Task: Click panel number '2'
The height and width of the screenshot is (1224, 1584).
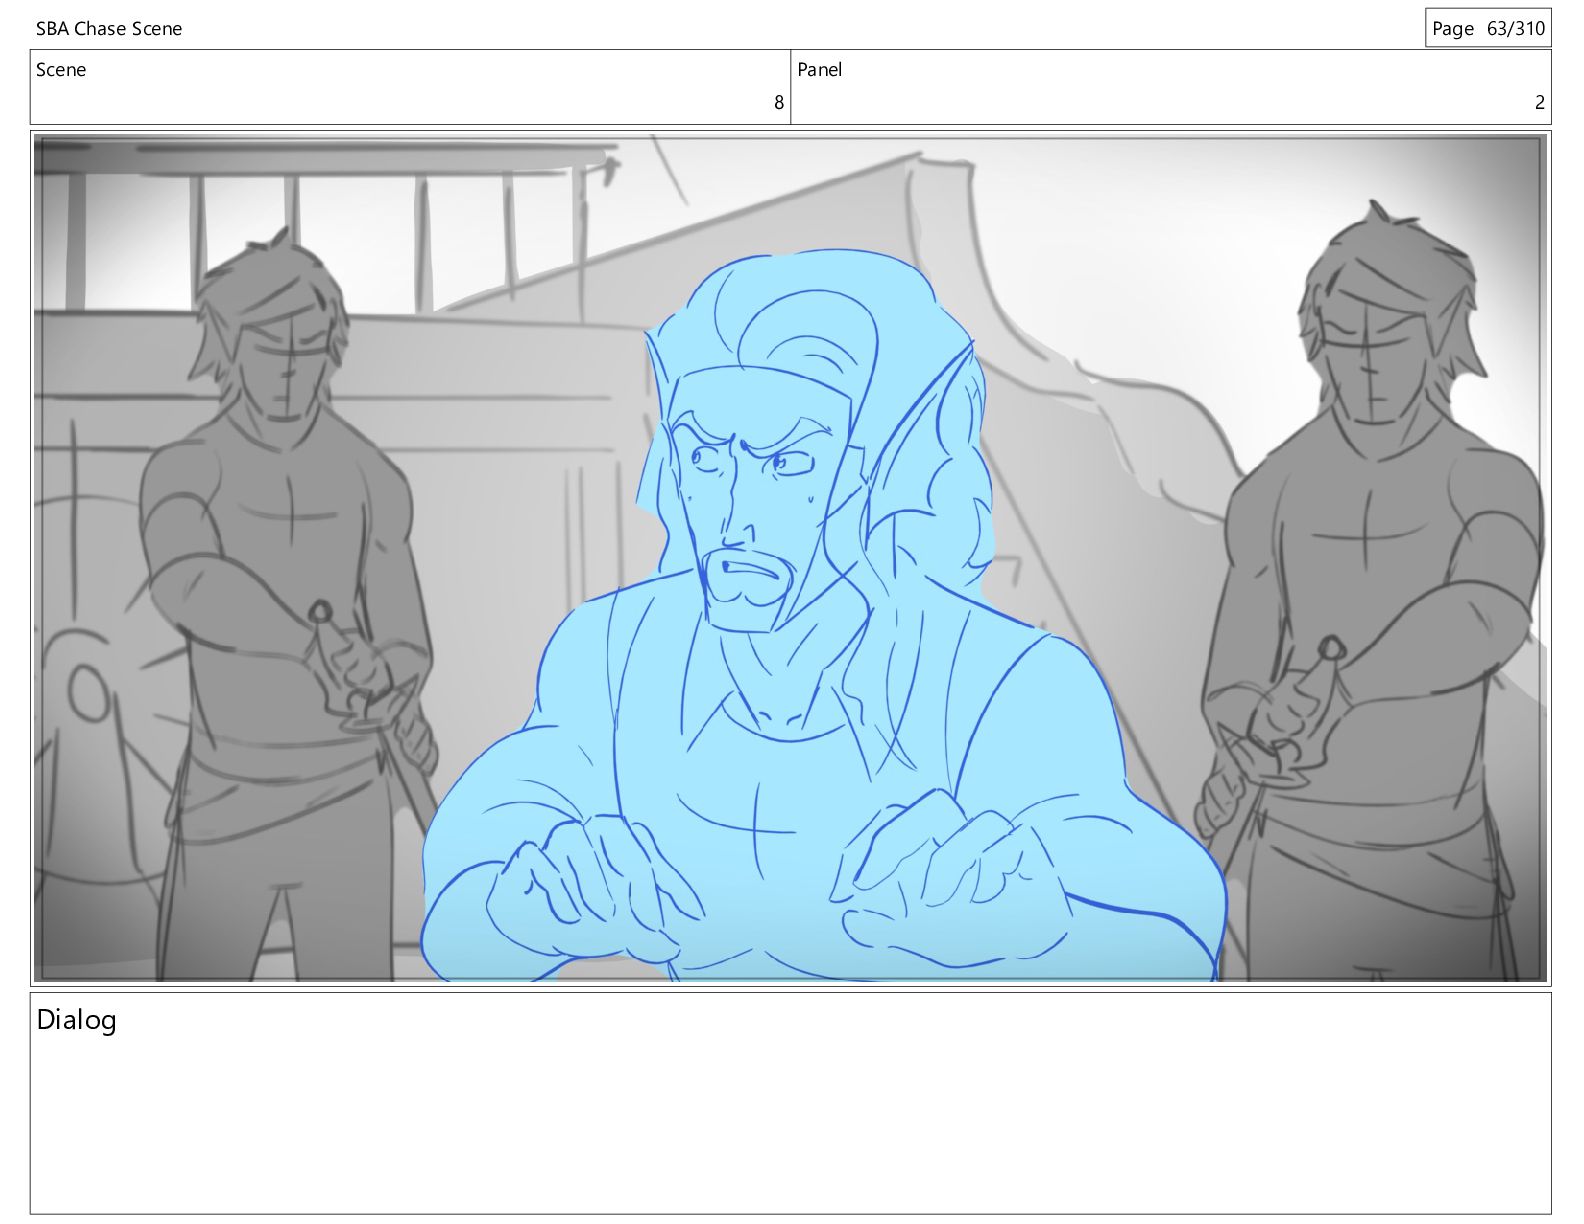Action: pos(1540,102)
